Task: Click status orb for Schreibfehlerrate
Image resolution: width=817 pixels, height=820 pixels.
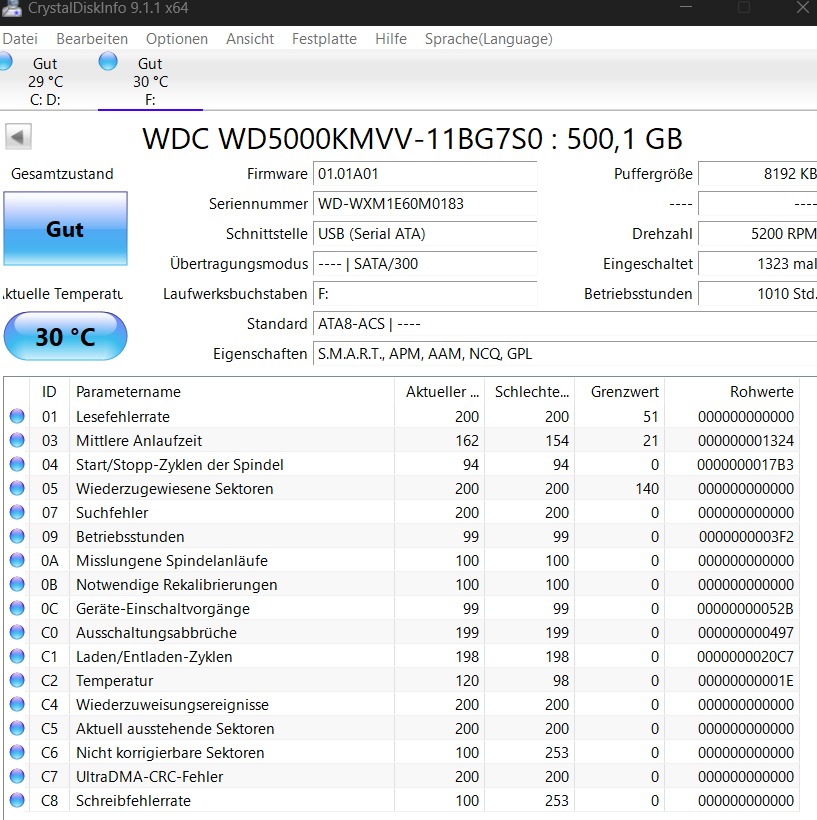Action: click(17, 800)
